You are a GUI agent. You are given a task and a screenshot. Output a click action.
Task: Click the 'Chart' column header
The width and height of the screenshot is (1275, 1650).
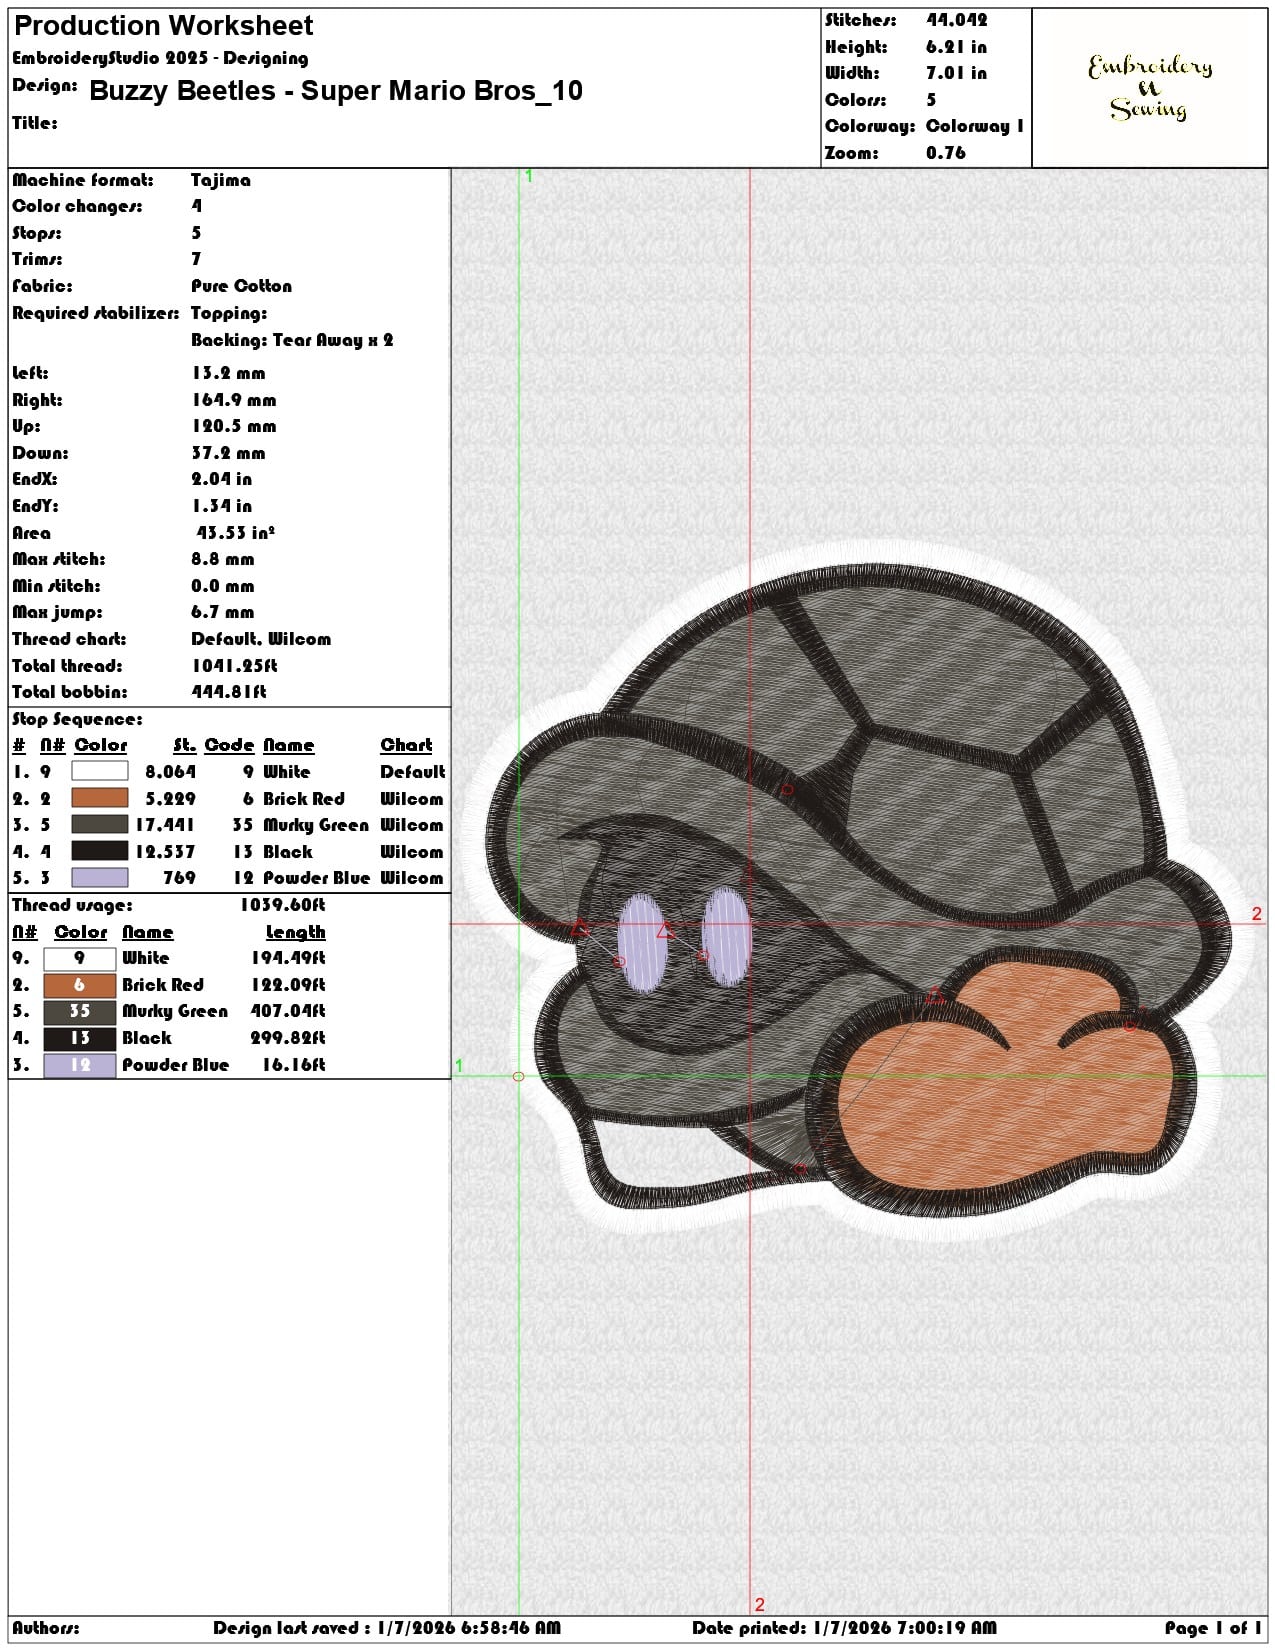[406, 745]
